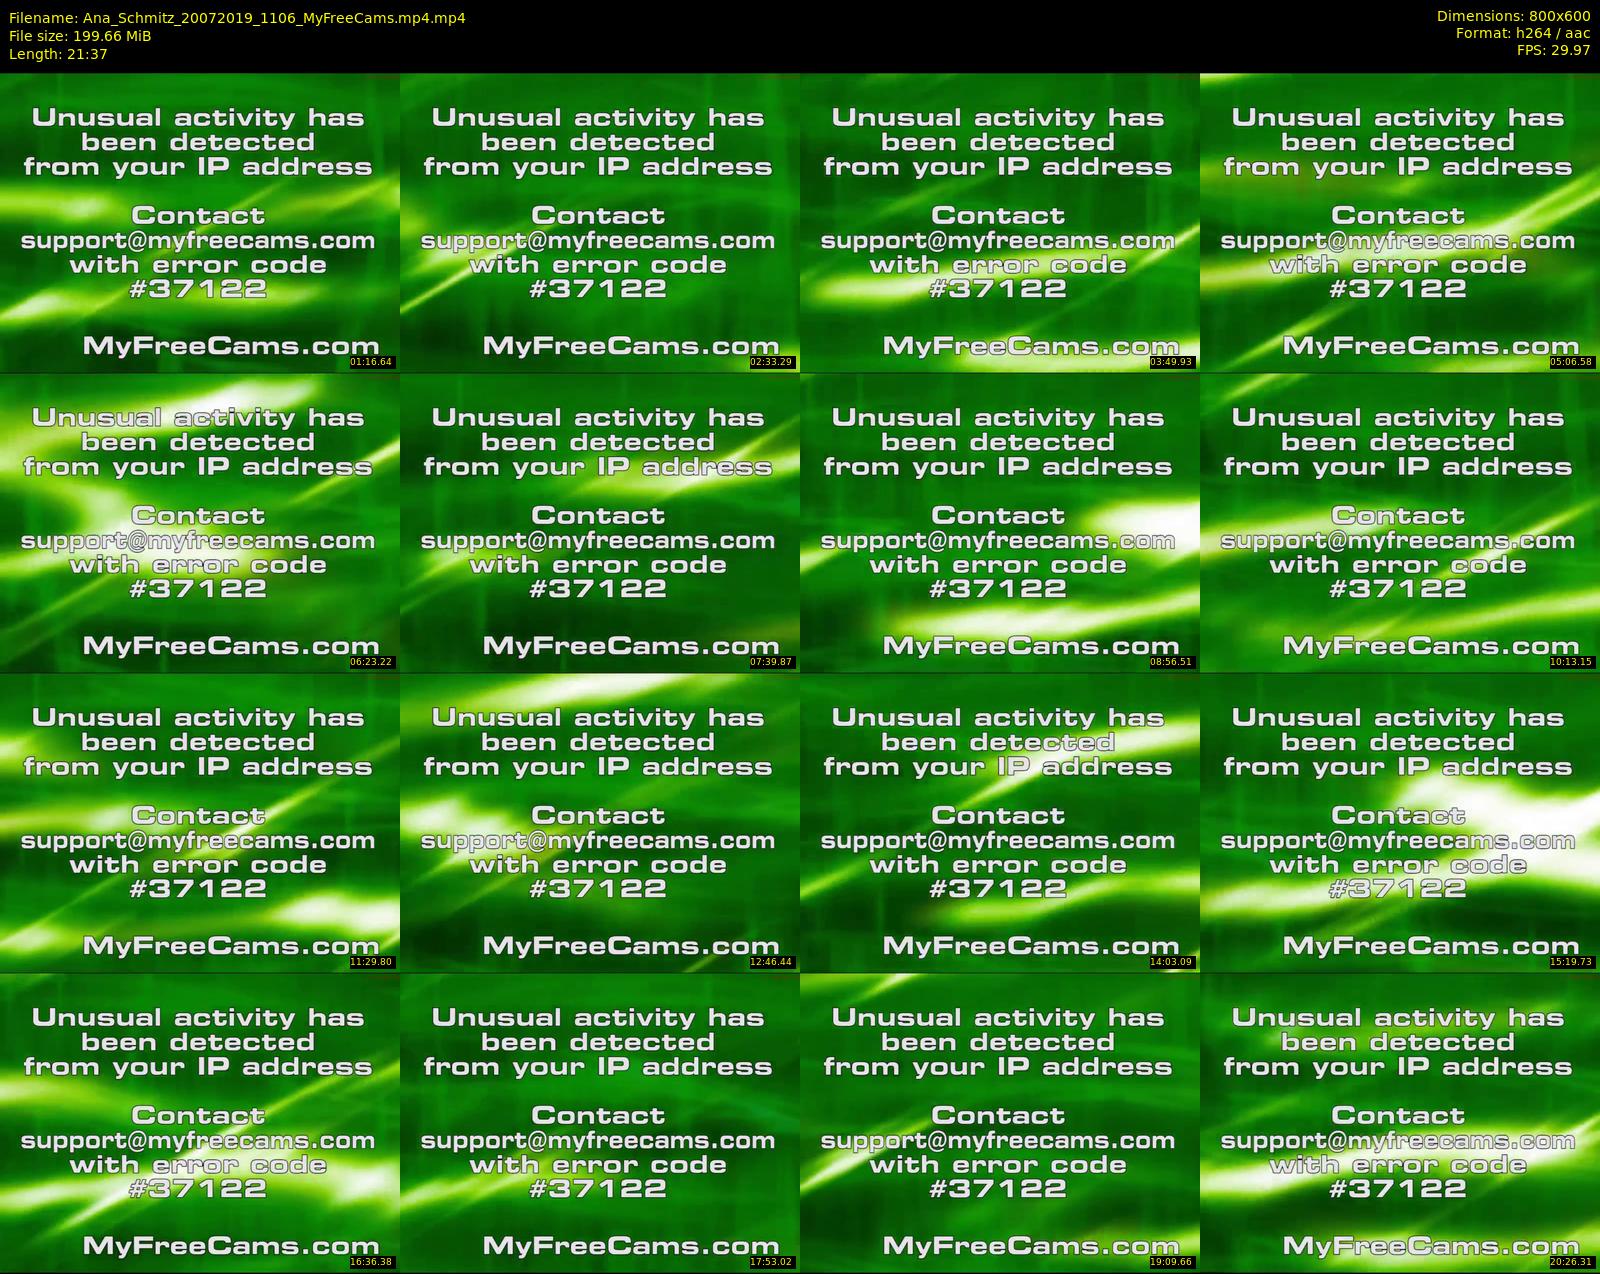Select the thumbnail at timestamp 08:56.51
1600x1274 pixels.
coord(1000,522)
